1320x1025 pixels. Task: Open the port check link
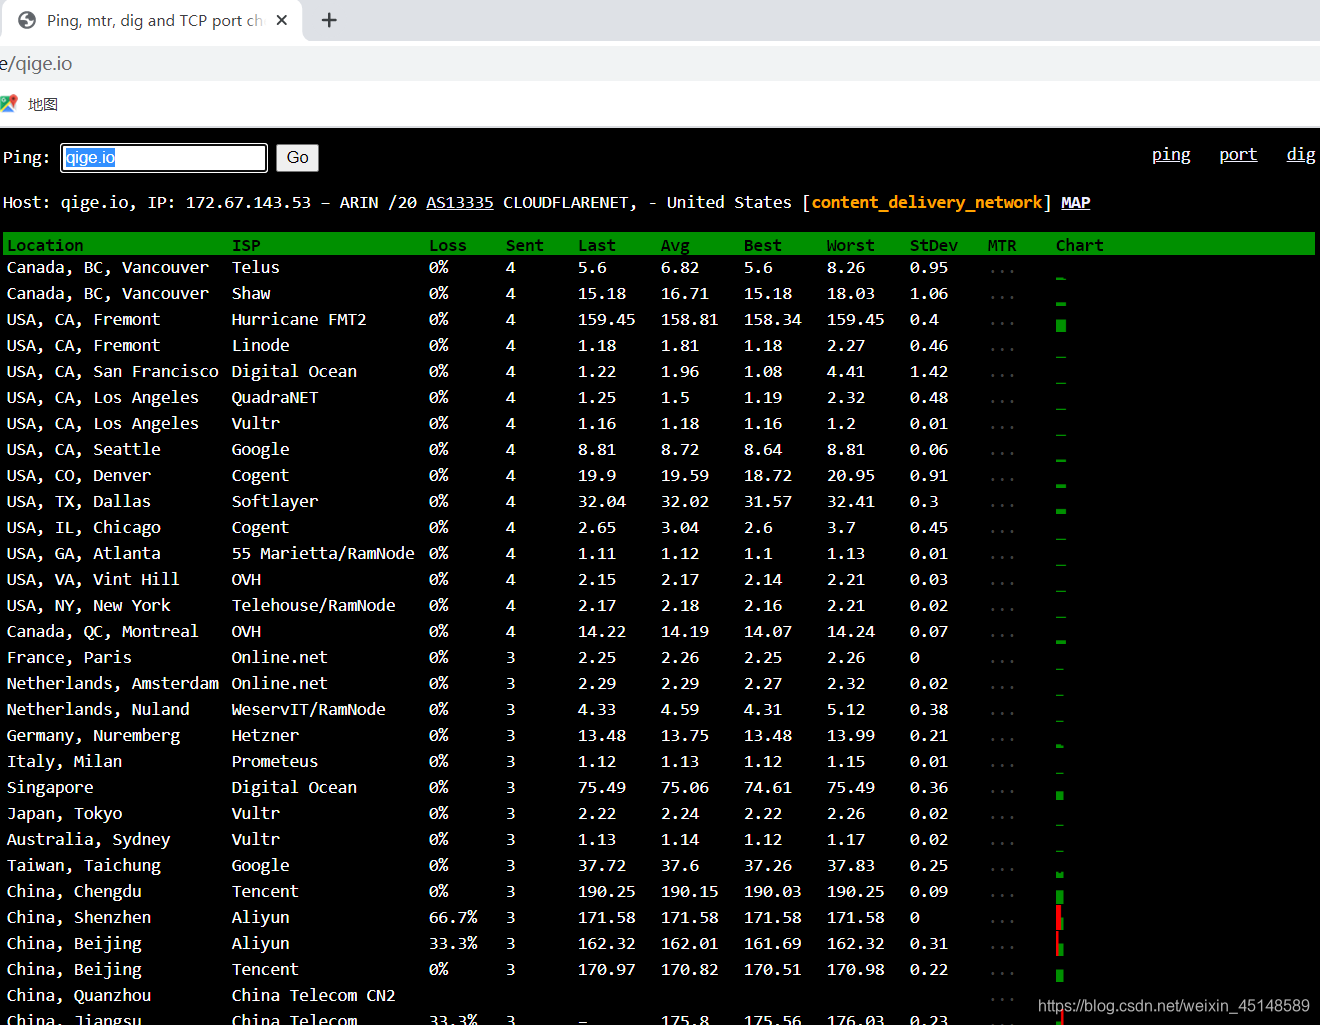(x=1237, y=155)
